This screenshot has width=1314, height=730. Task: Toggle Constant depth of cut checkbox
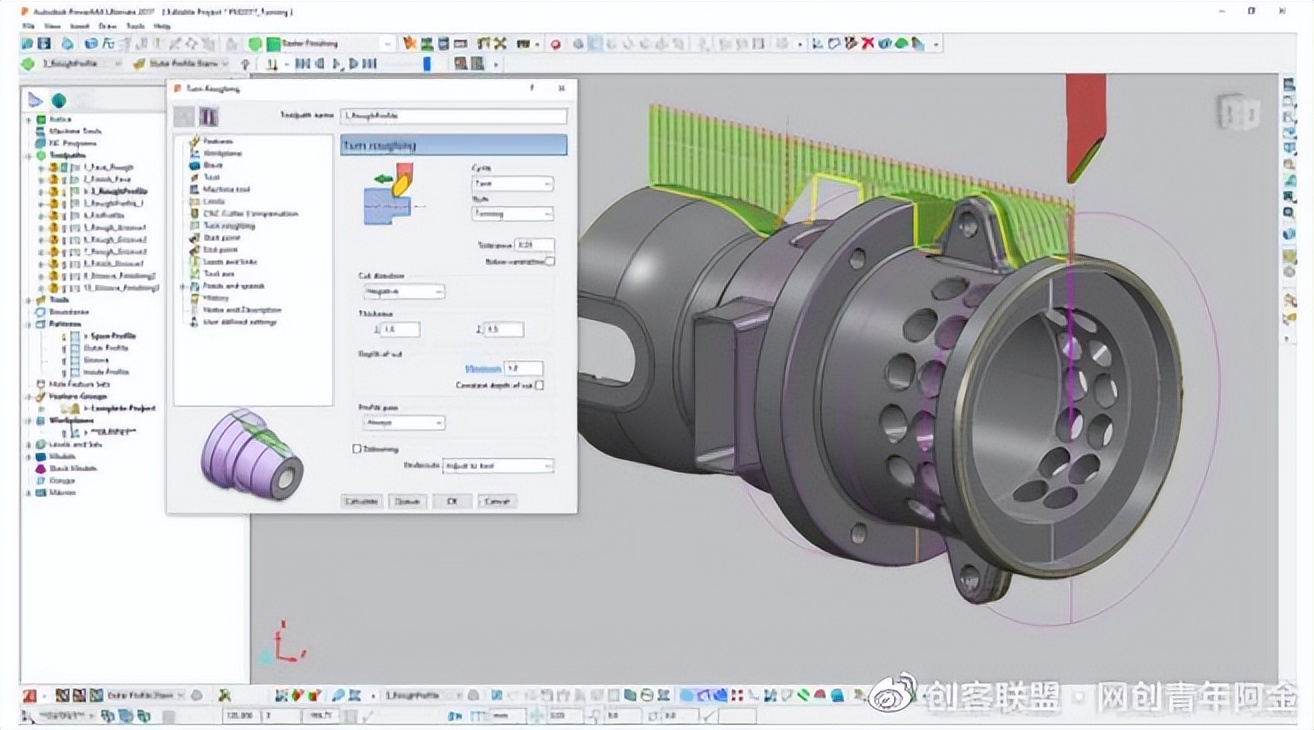click(x=539, y=385)
